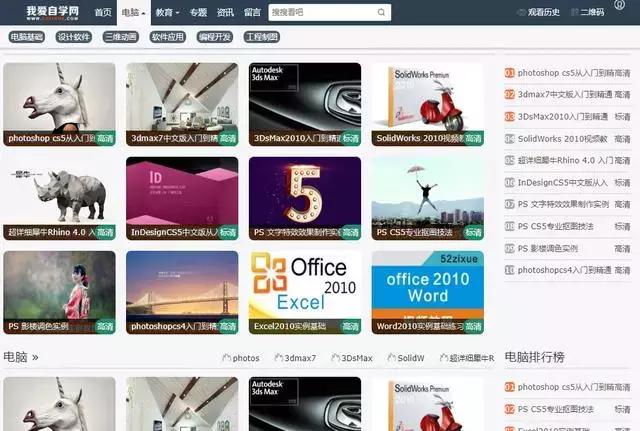Open the PS 文字特效 number 5 thumbnail
640x431 pixels.
(x=305, y=198)
